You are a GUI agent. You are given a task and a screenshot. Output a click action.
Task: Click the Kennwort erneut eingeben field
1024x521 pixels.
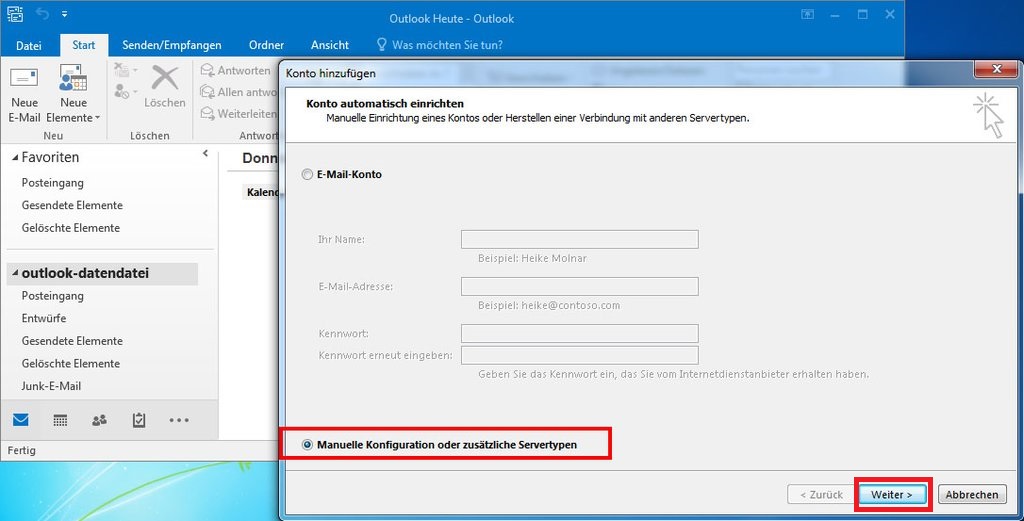[x=579, y=355]
